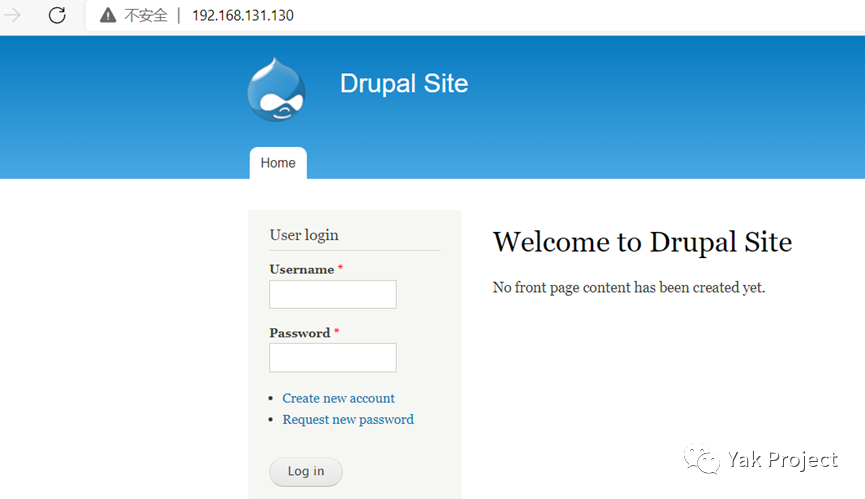
Task: Switch to the Home tab
Action: pyautogui.click(x=278, y=163)
